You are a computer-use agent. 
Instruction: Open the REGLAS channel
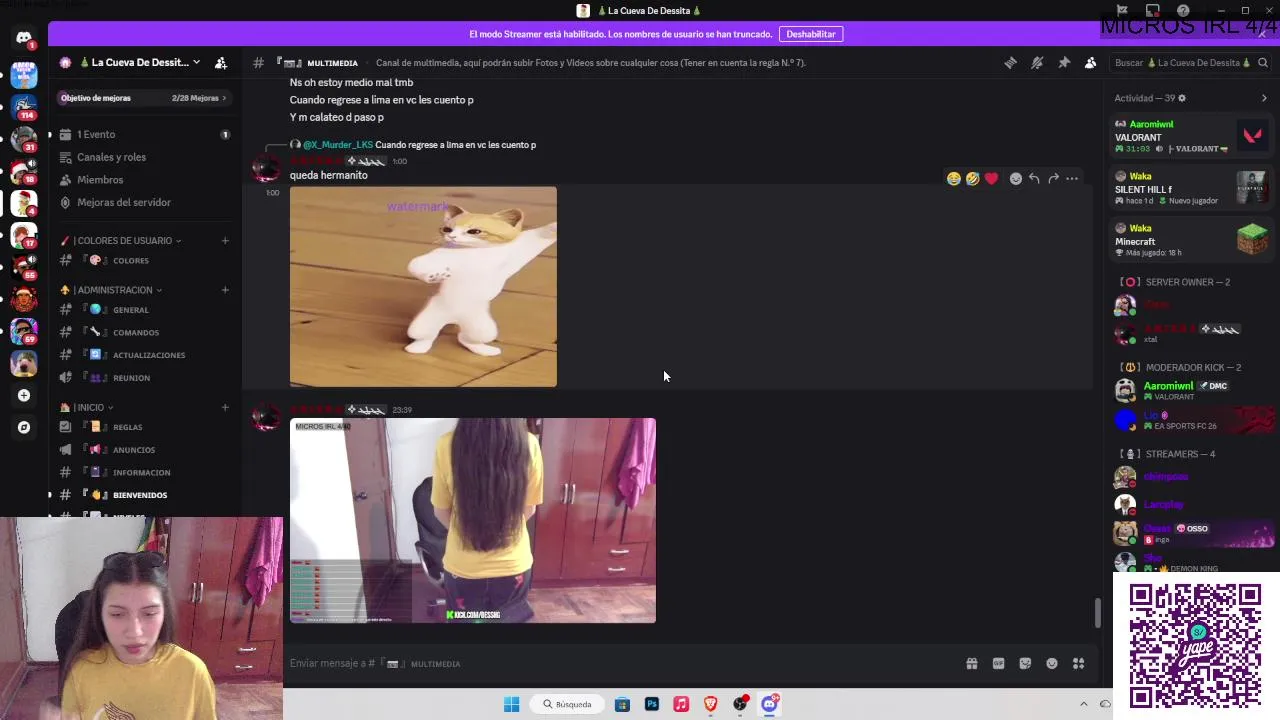[145, 427]
